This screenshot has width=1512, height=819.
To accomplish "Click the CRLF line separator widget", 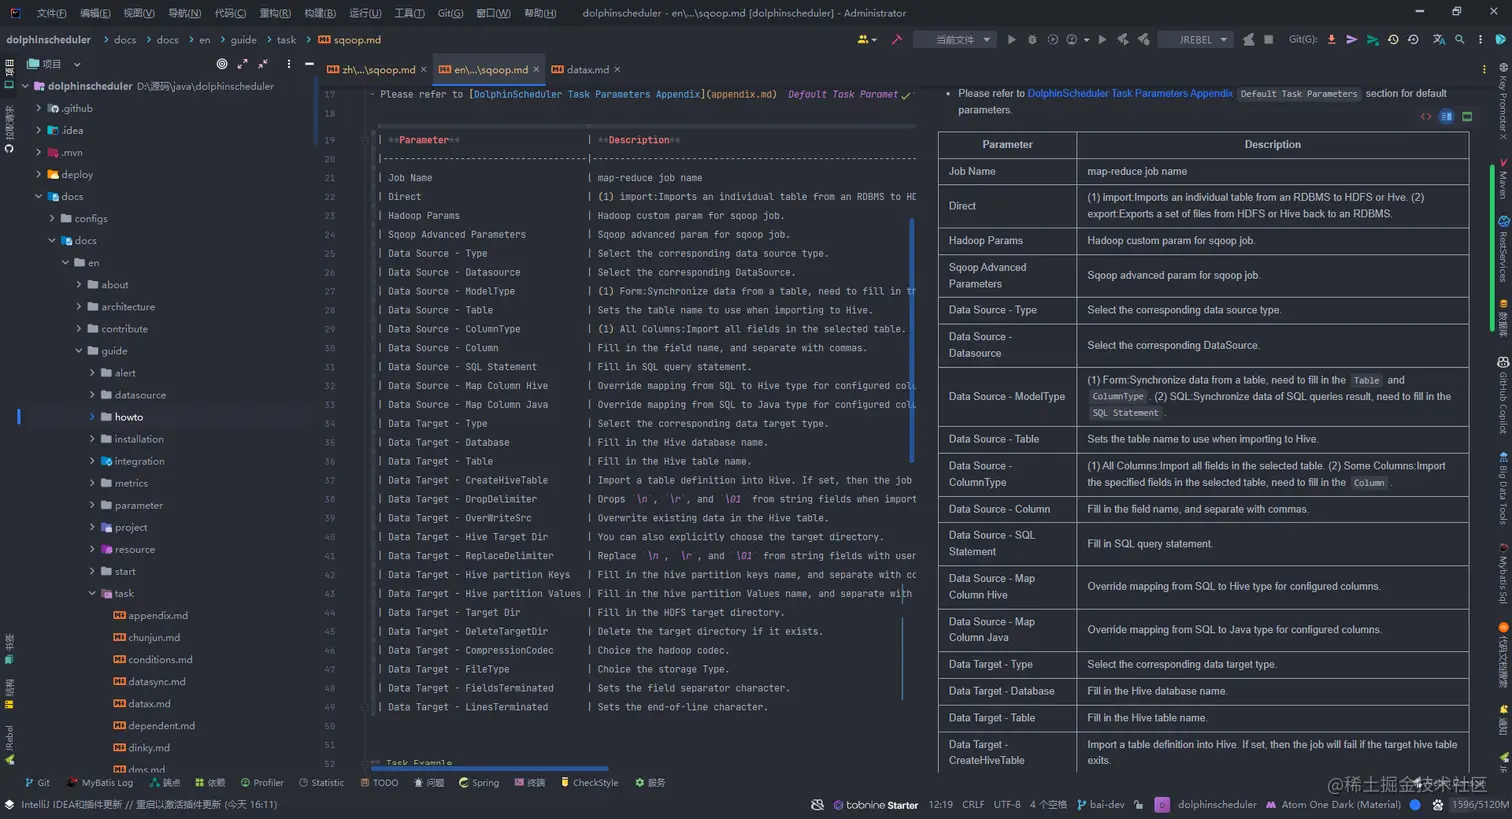I will coord(973,805).
